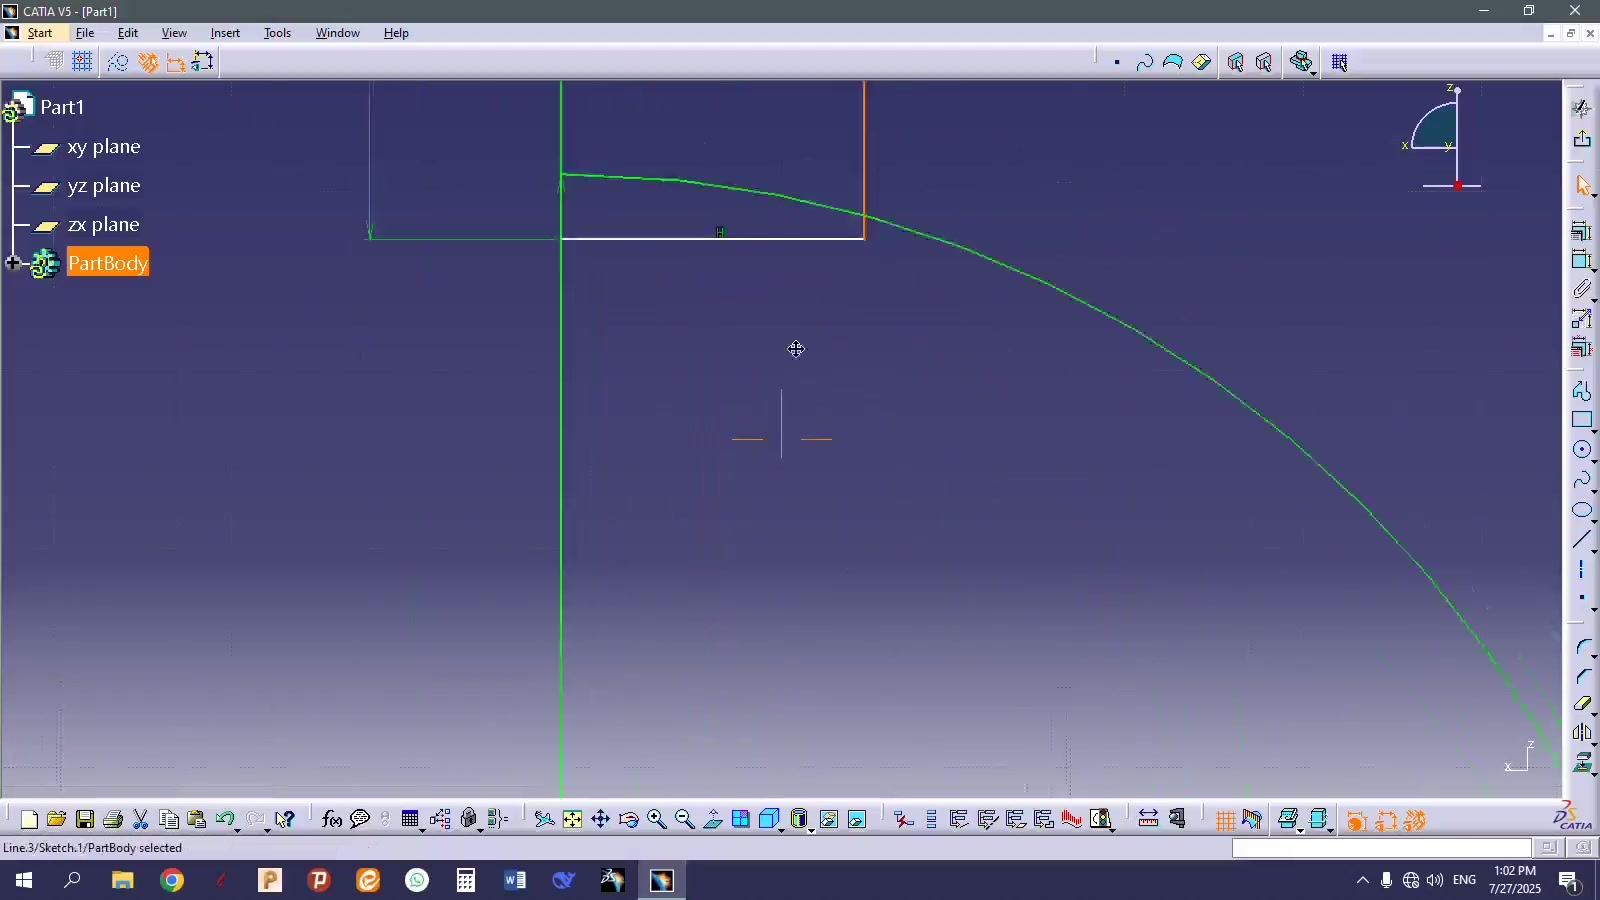
Task: Toggle Construction/Standard Element mode
Action: (118, 62)
